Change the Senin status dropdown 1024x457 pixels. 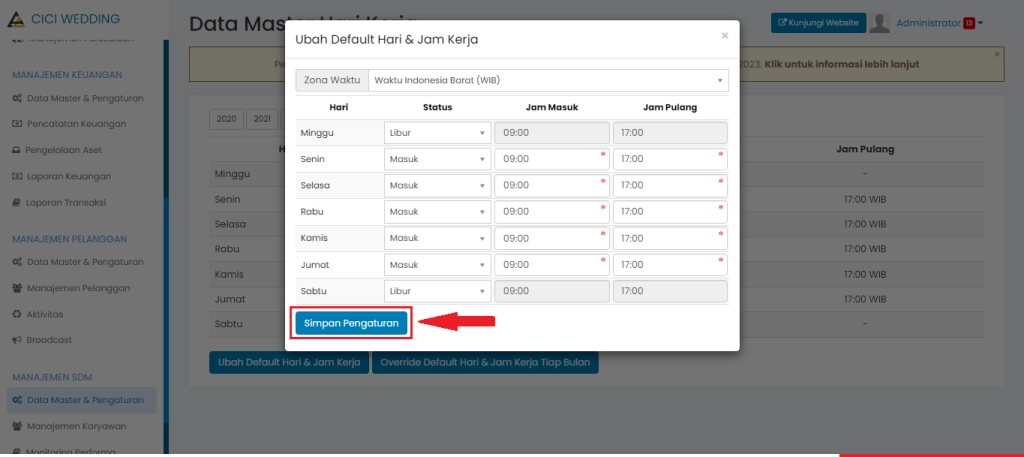pos(437,159)
